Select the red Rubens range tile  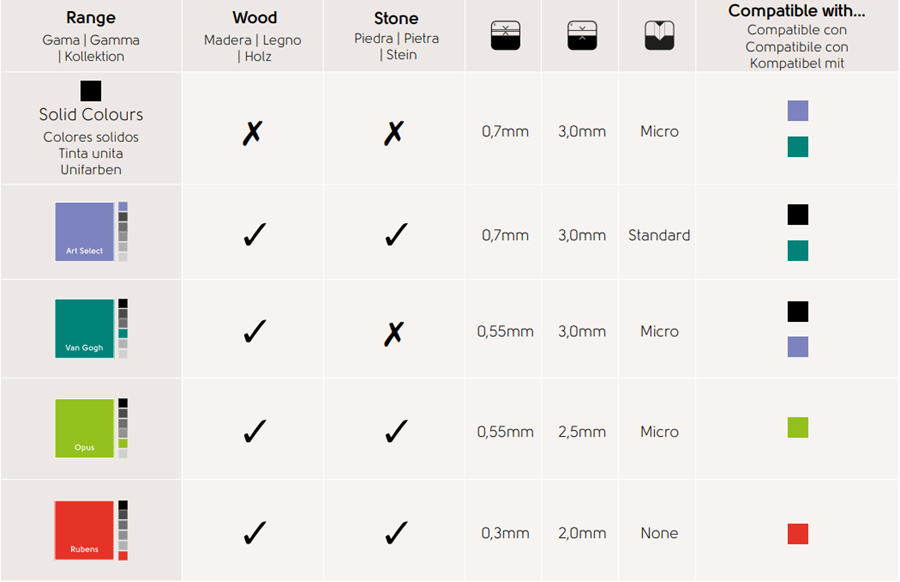pos(85,530)
